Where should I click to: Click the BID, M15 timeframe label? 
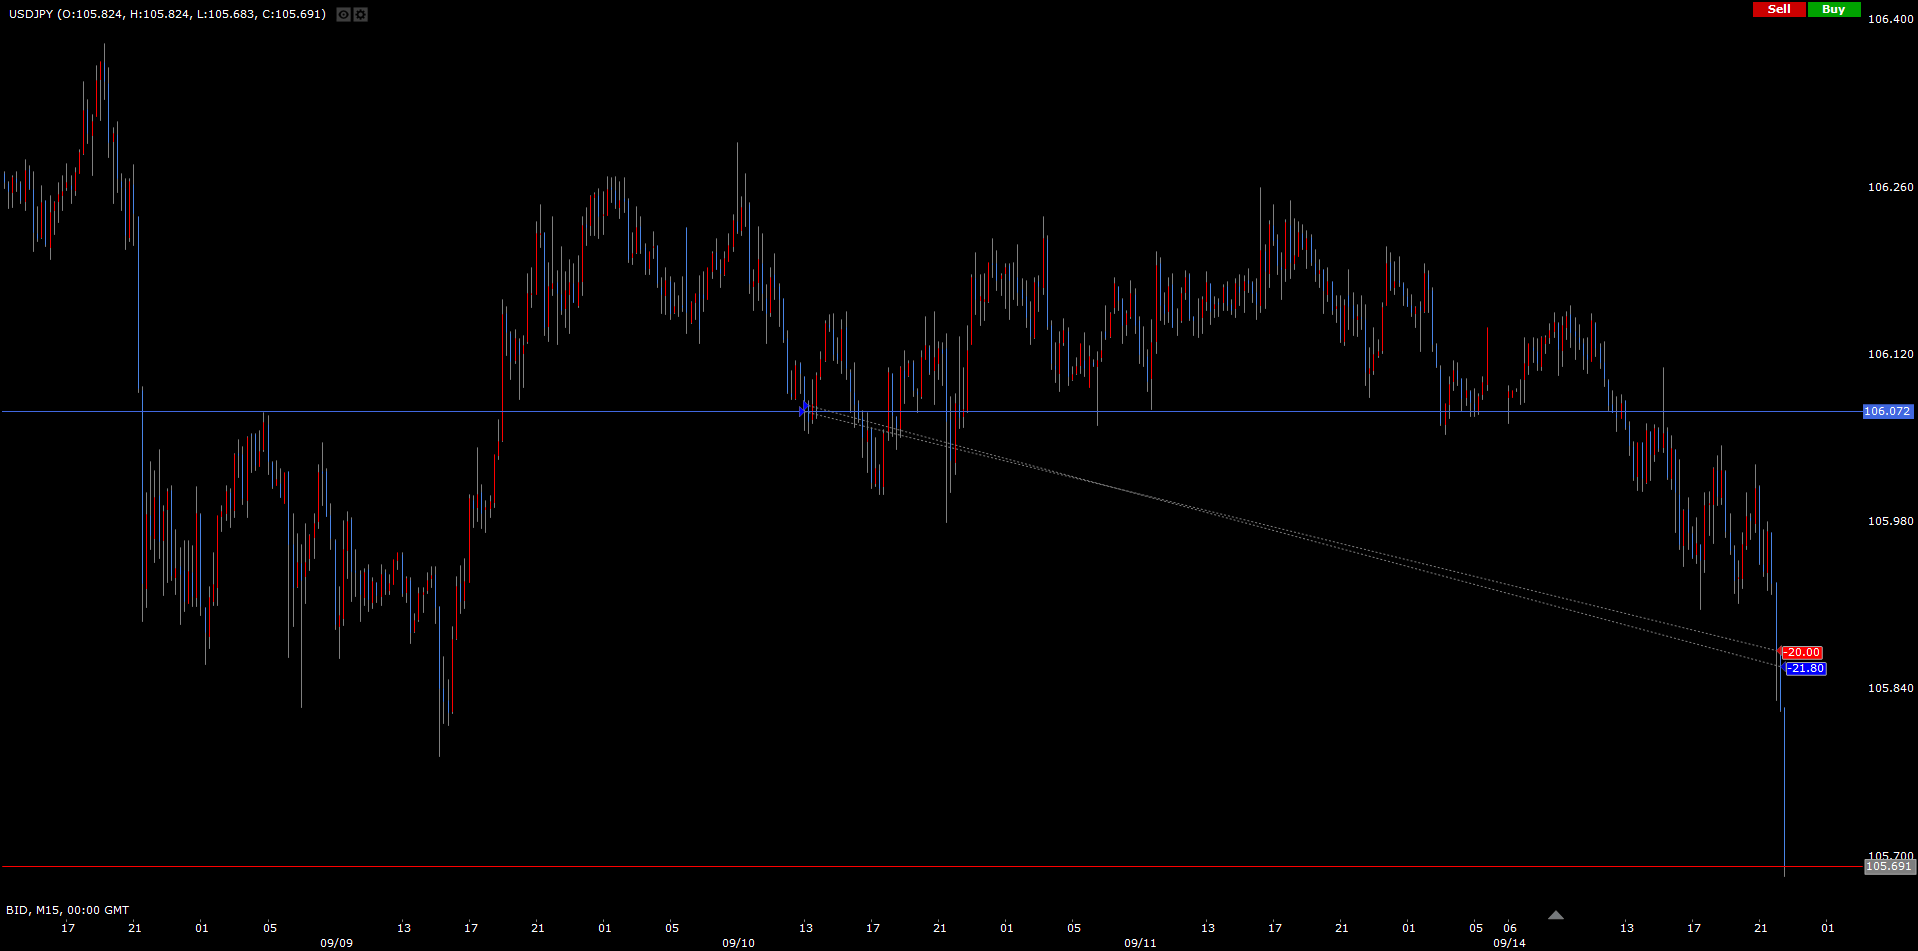tap(67, 910)
